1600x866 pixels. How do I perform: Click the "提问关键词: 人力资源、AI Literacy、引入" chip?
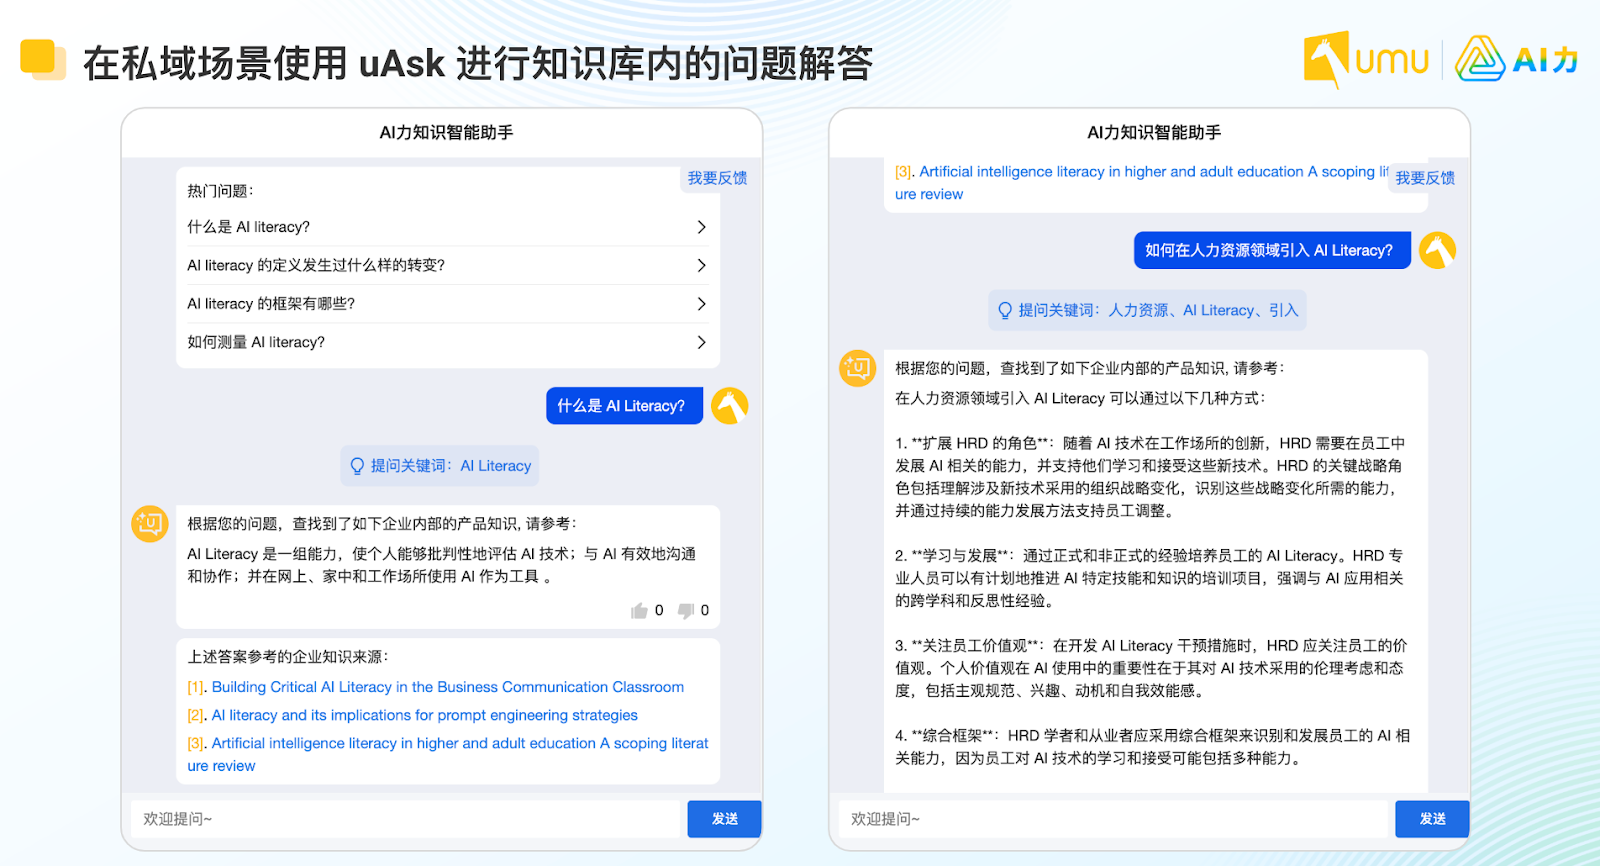pos(1147,311)
